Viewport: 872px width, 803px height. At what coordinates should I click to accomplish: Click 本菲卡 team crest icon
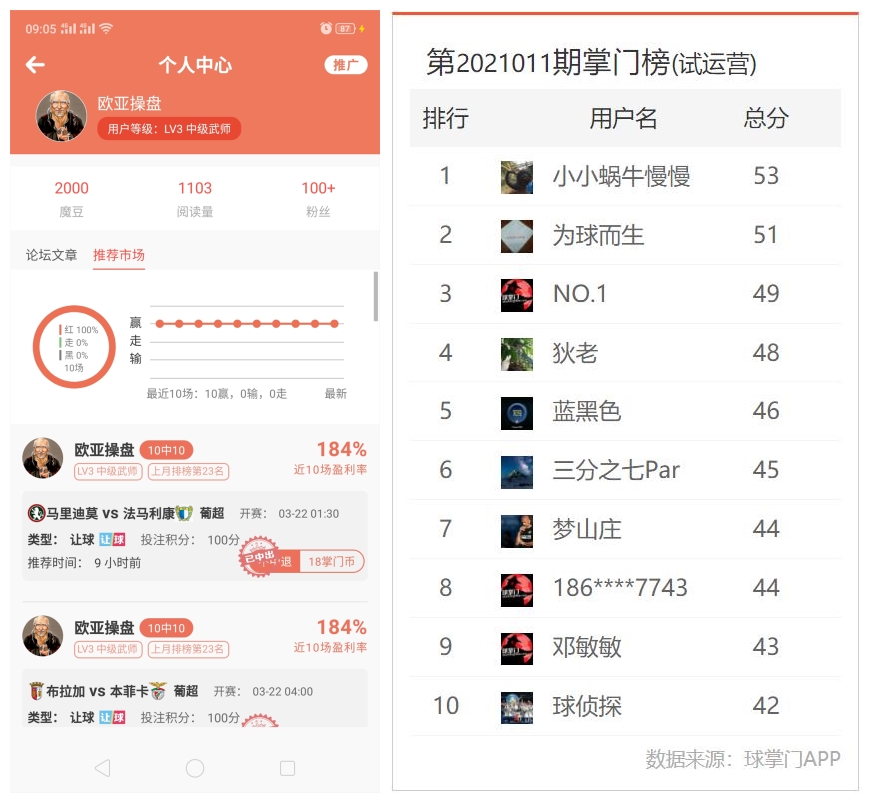click(x=158, y=691)
